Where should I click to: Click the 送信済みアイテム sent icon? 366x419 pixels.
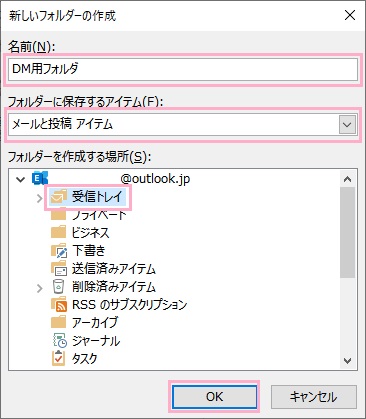[59, 269]
